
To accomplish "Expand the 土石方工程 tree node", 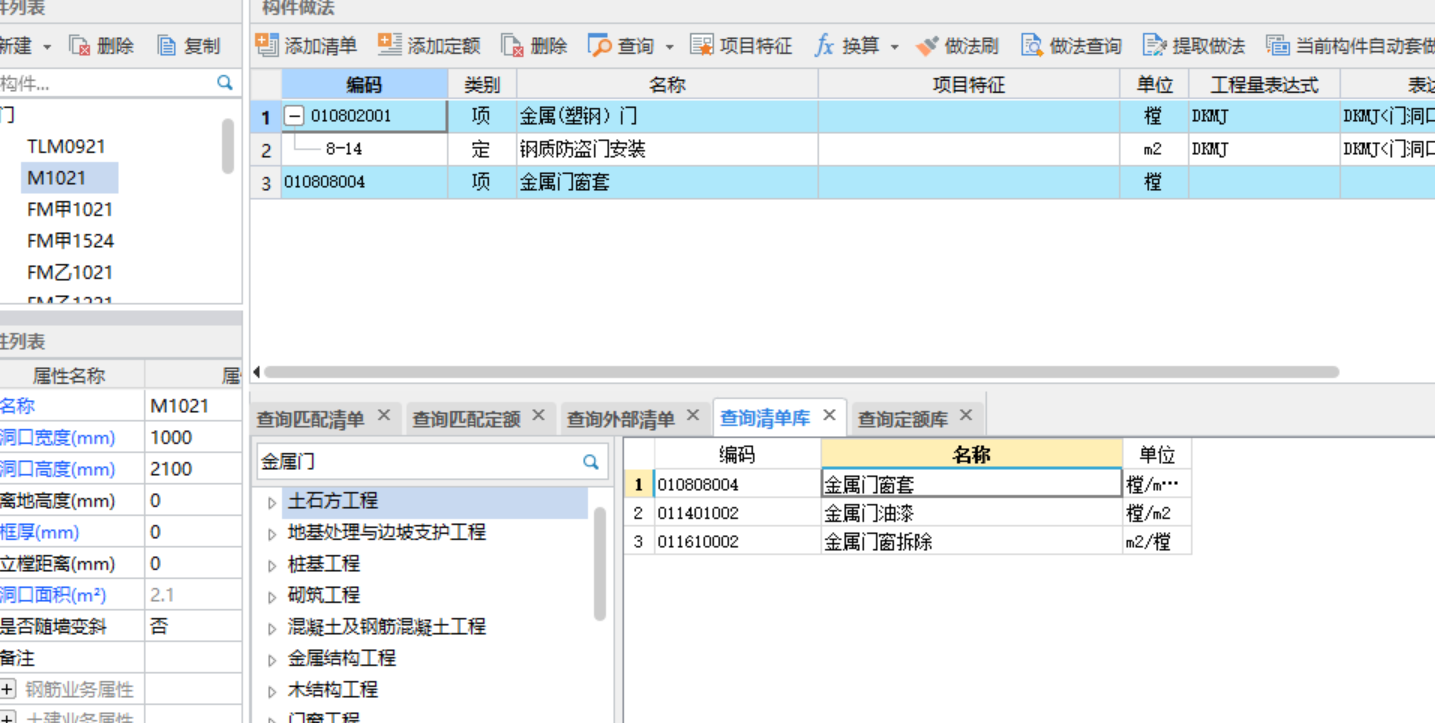I will coord(272,503).
